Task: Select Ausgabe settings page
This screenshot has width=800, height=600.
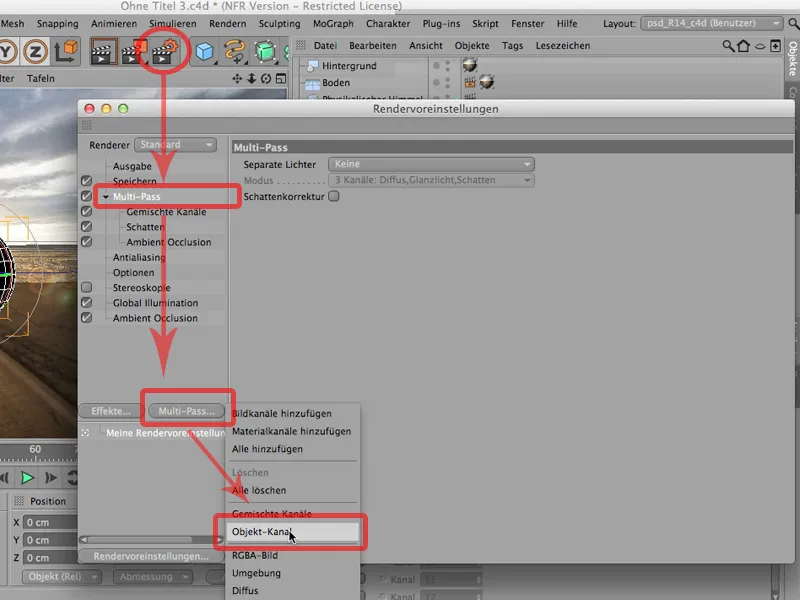Action: pyautogui.click(x=132, y=166)
